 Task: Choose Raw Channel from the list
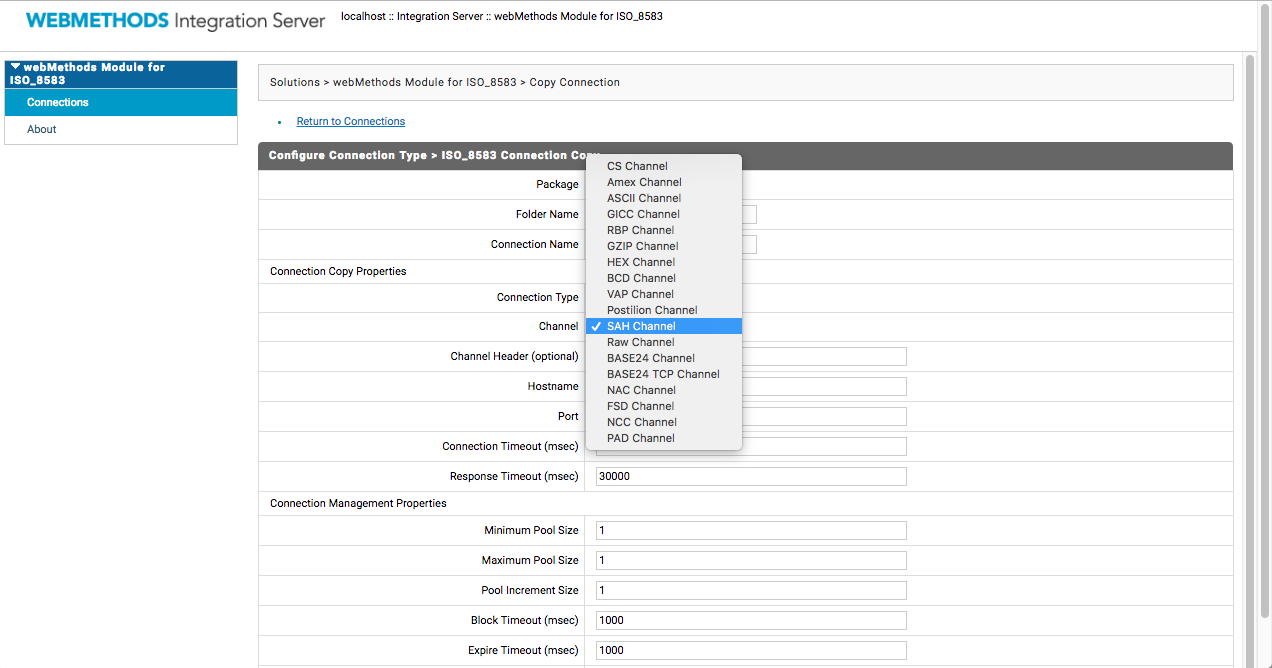click(x=664, y=342)
